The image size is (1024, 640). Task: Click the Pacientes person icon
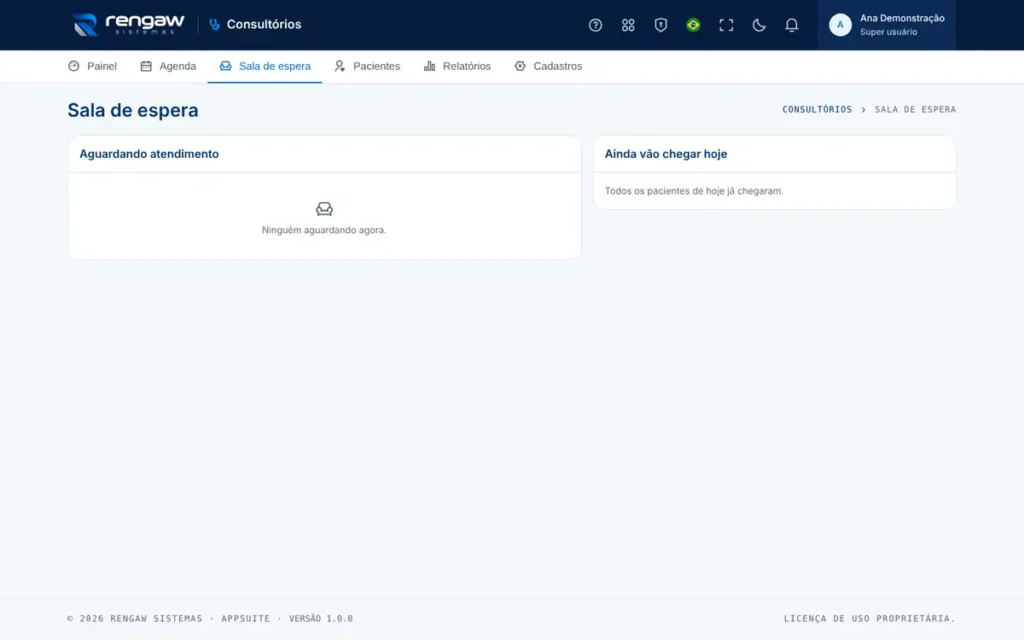pyautogui.click(x=340, y=66)
